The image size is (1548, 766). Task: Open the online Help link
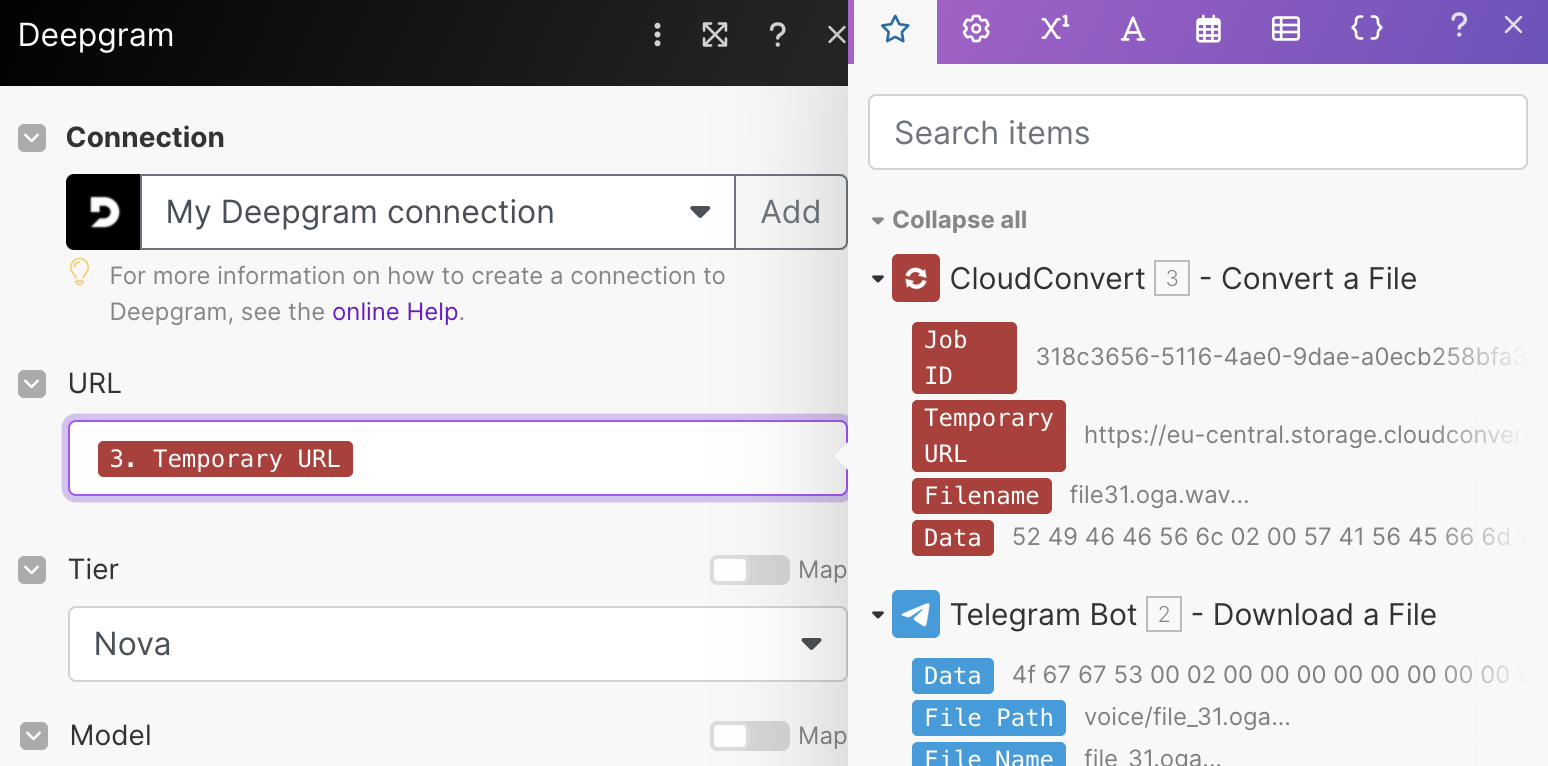coord(395,312)
